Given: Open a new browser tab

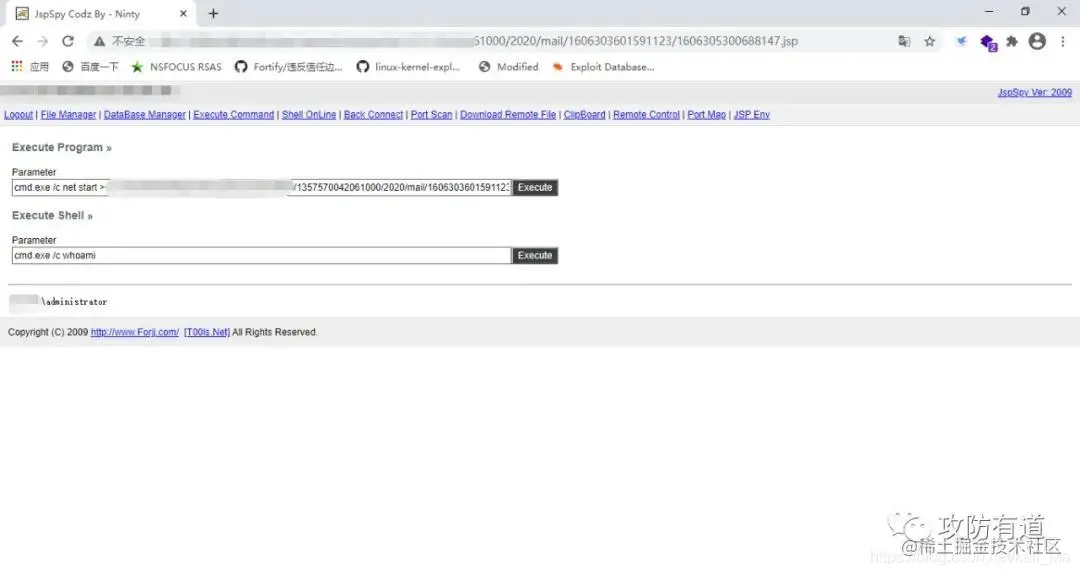Looking at the screenshot, I should [x=214, y=14].
